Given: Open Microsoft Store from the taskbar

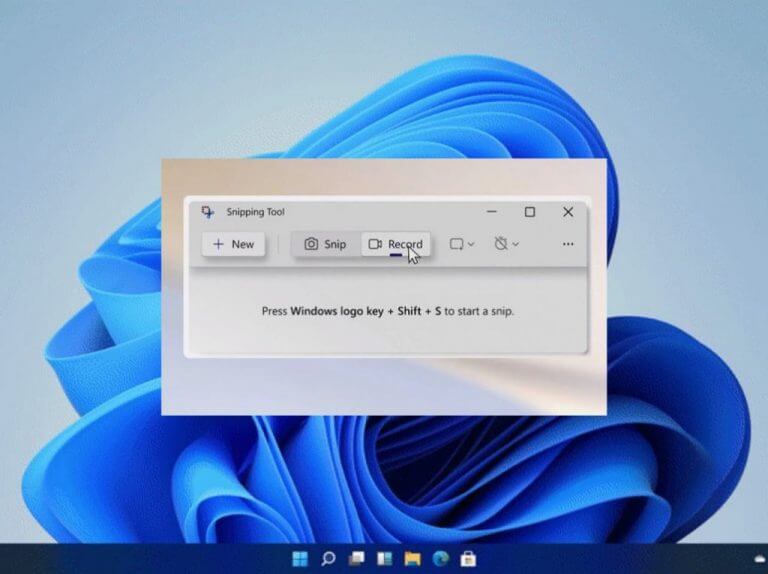Looking at the screenshot, I should (467, 558).
